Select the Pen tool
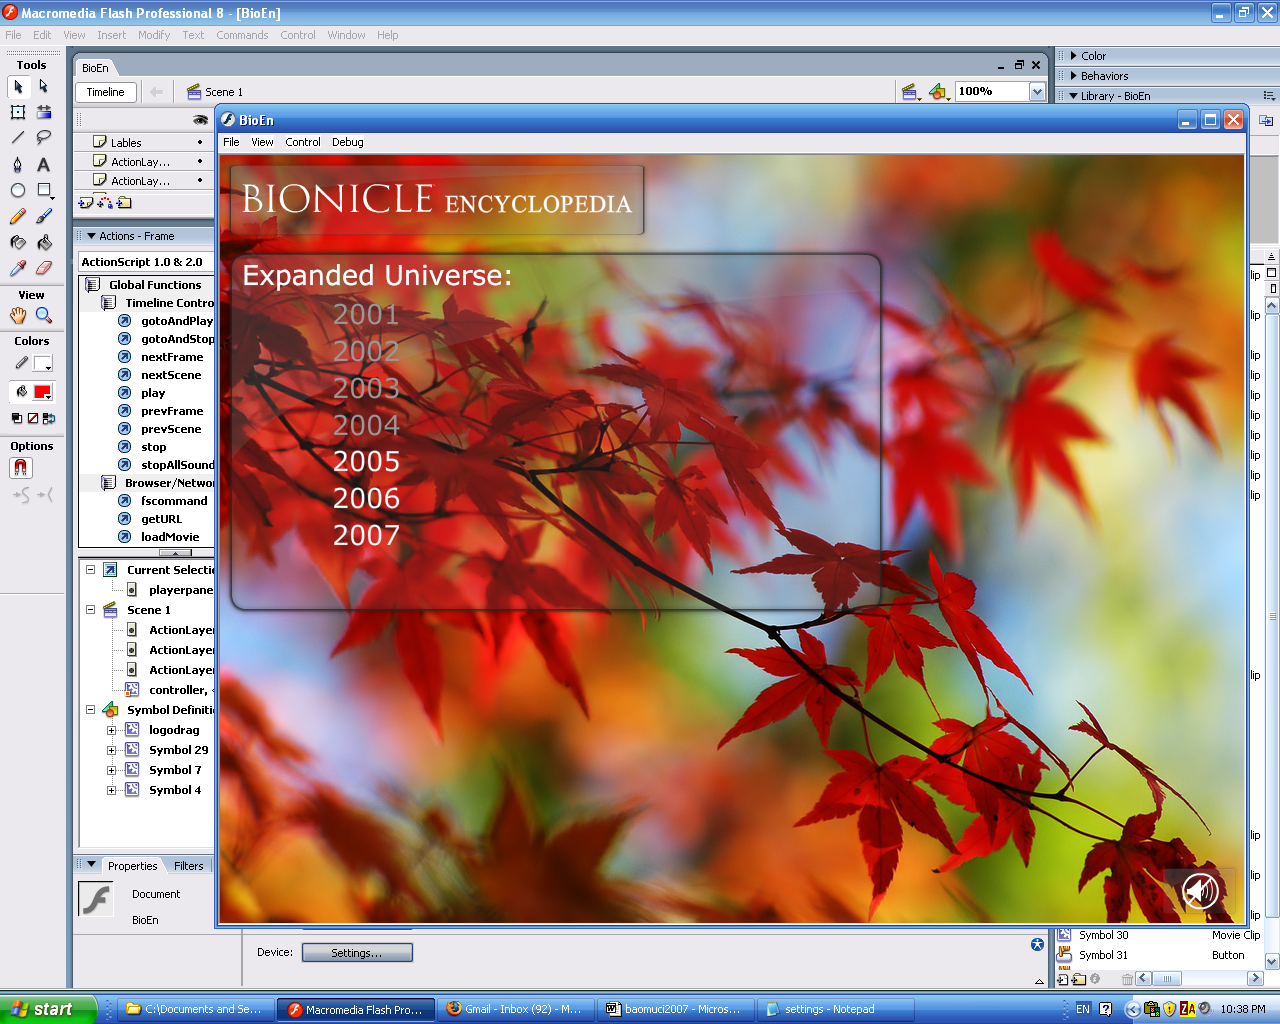The height and width of the screenshot is (1024, 1280). [17, 164]
